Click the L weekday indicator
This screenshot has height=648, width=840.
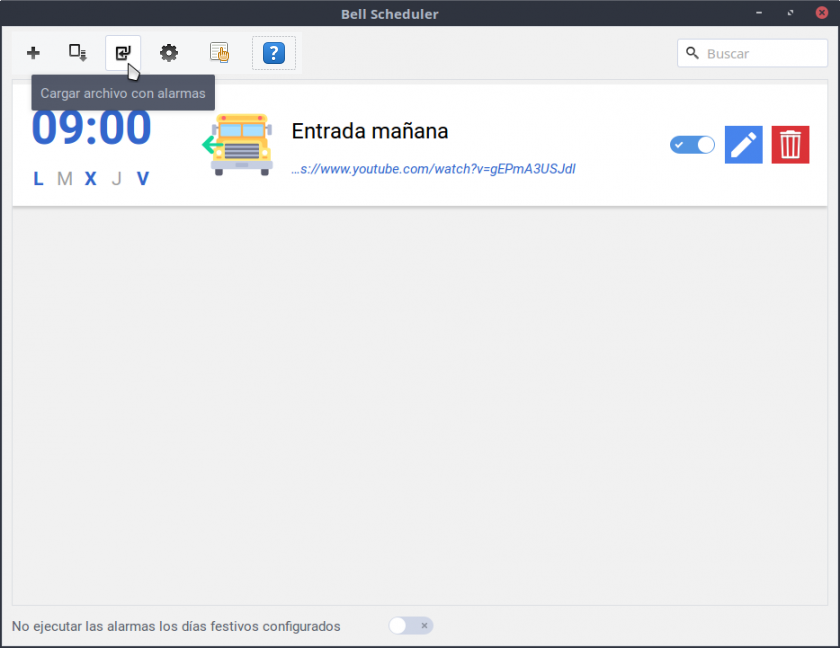[38, 179]
